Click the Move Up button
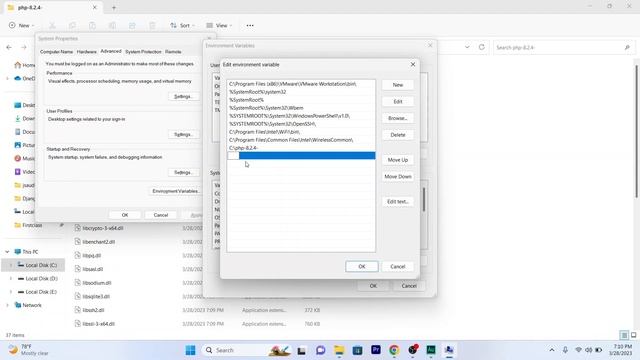This screenshot has height=360, width=640. (x=398, y=160)
